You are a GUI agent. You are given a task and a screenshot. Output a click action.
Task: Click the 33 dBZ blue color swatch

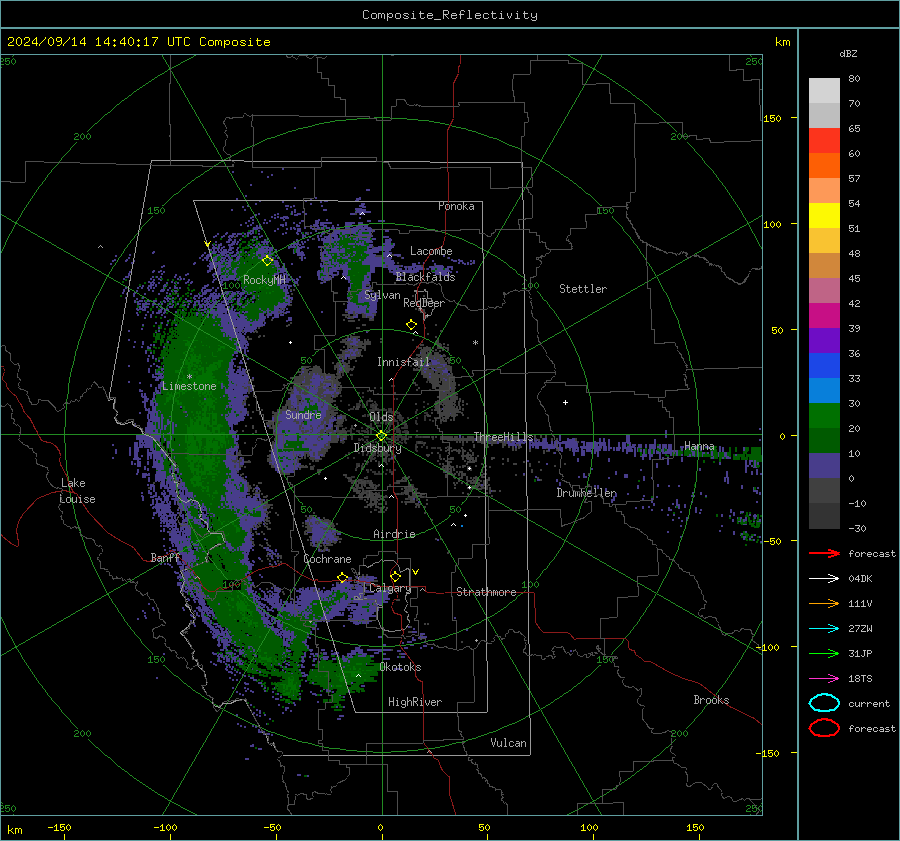(824, 390)
